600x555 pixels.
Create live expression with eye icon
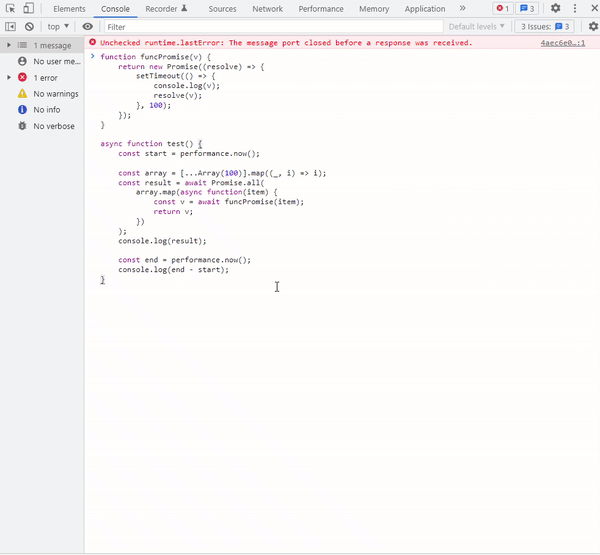(x=88, y=26)
